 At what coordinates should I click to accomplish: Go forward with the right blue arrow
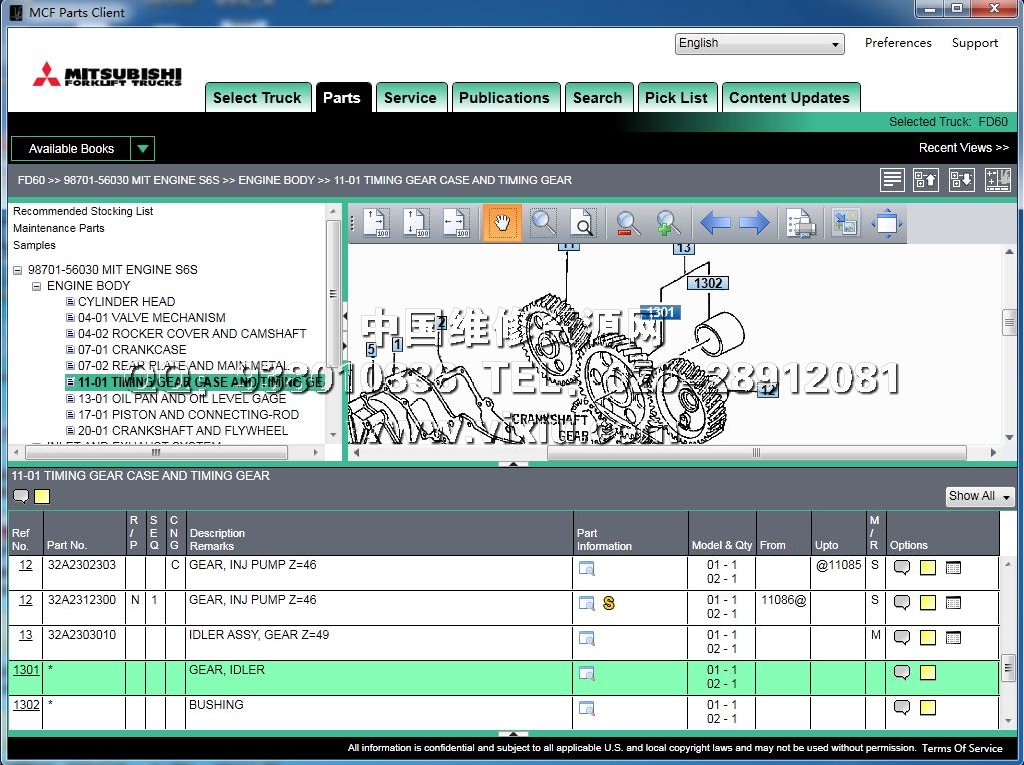pos(754,223)
